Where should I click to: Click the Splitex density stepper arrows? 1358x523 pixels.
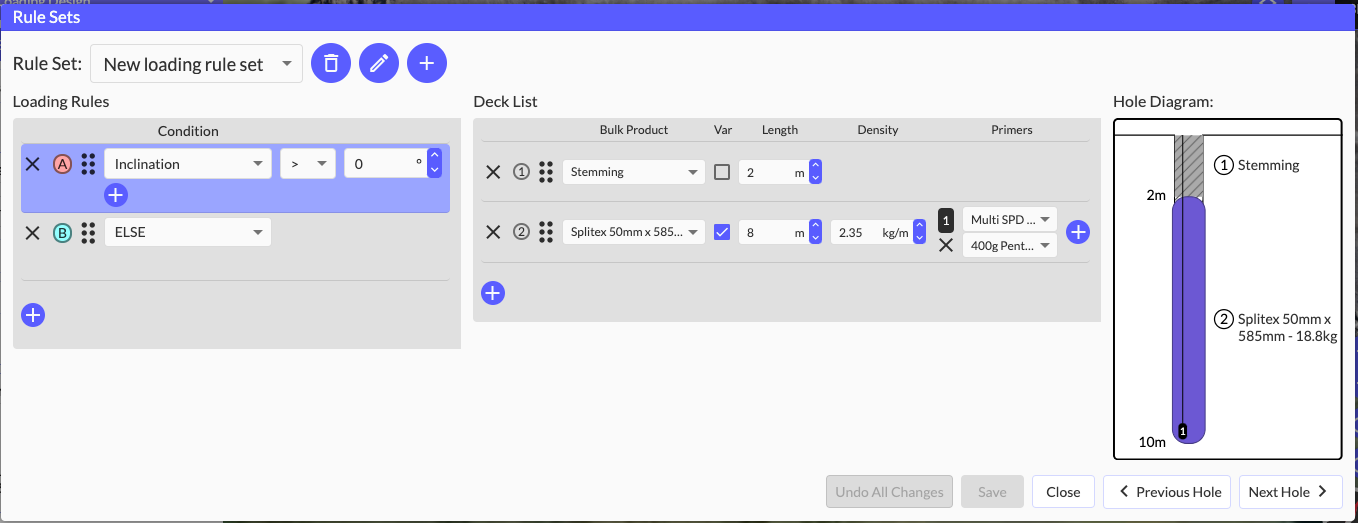(x=919, y=232)
